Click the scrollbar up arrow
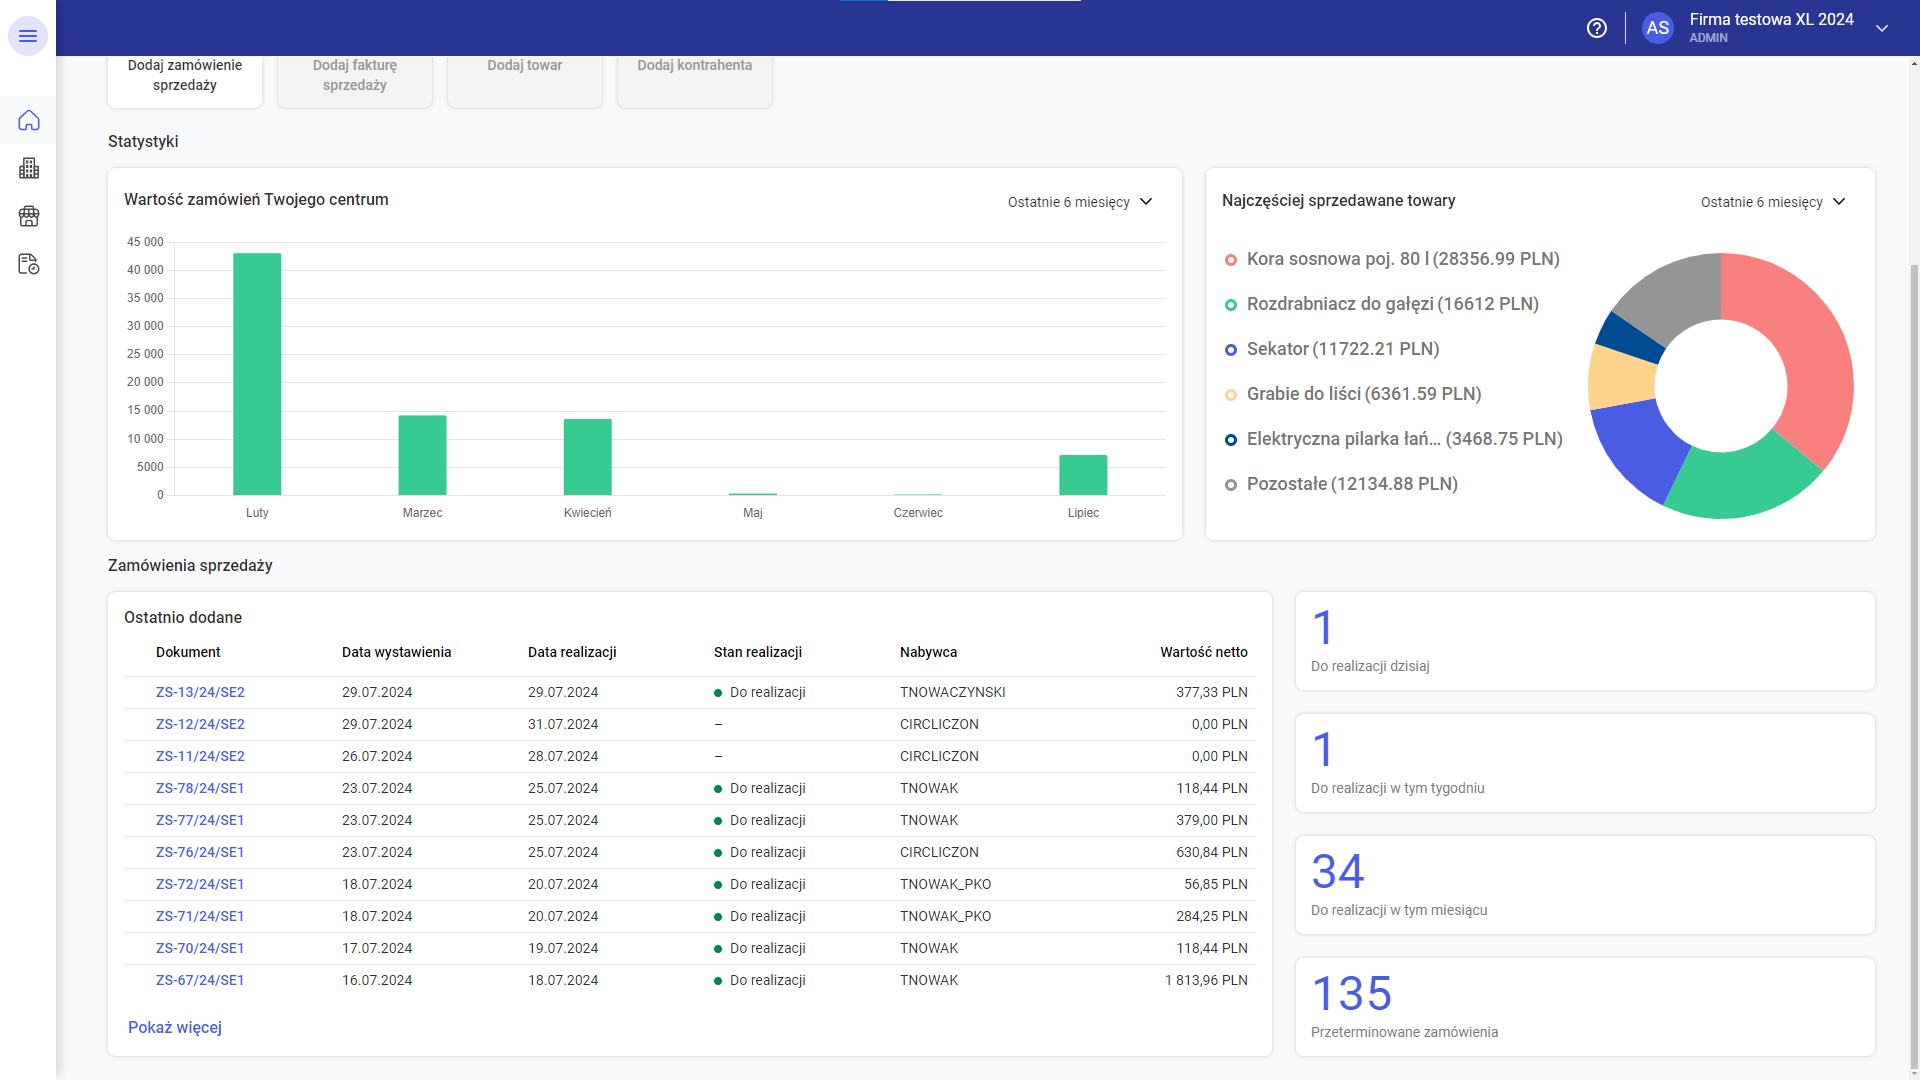This screenshot has height=1080, width=1920. tap(1914, 63)
